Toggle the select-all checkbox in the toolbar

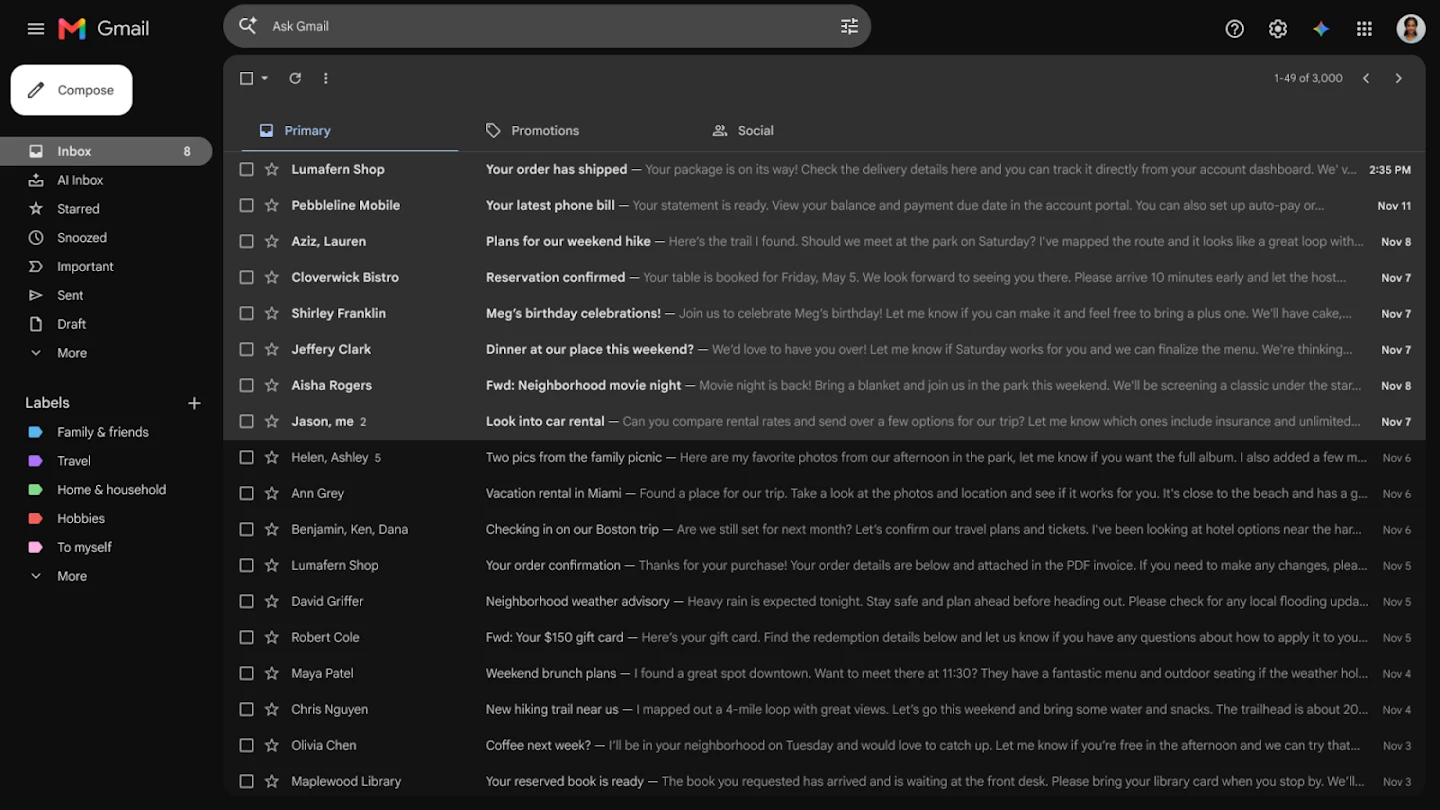tap(246, 78)
